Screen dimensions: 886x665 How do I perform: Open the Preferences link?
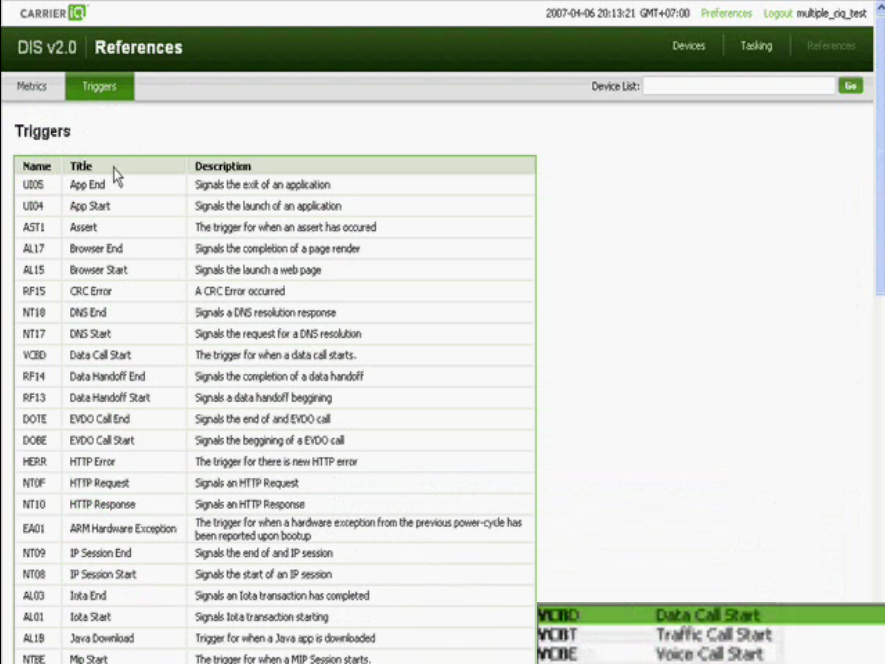pyautogui.click(x=726, y=14)
